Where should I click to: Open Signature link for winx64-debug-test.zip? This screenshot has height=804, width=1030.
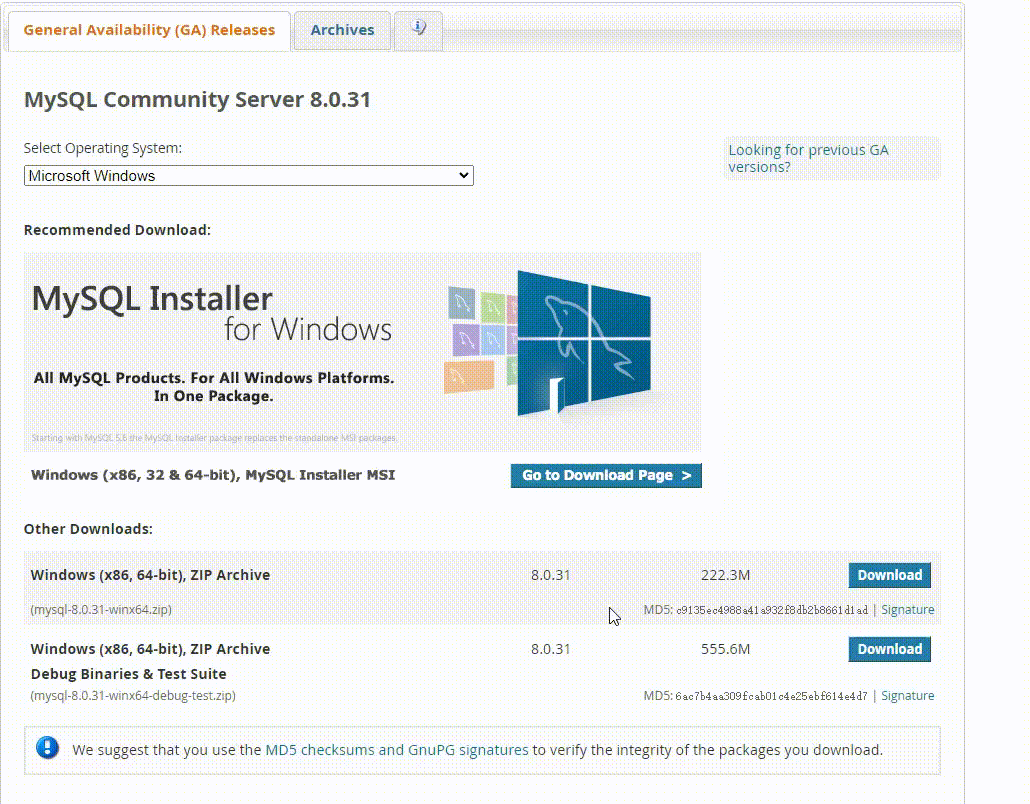click(907, 696)
